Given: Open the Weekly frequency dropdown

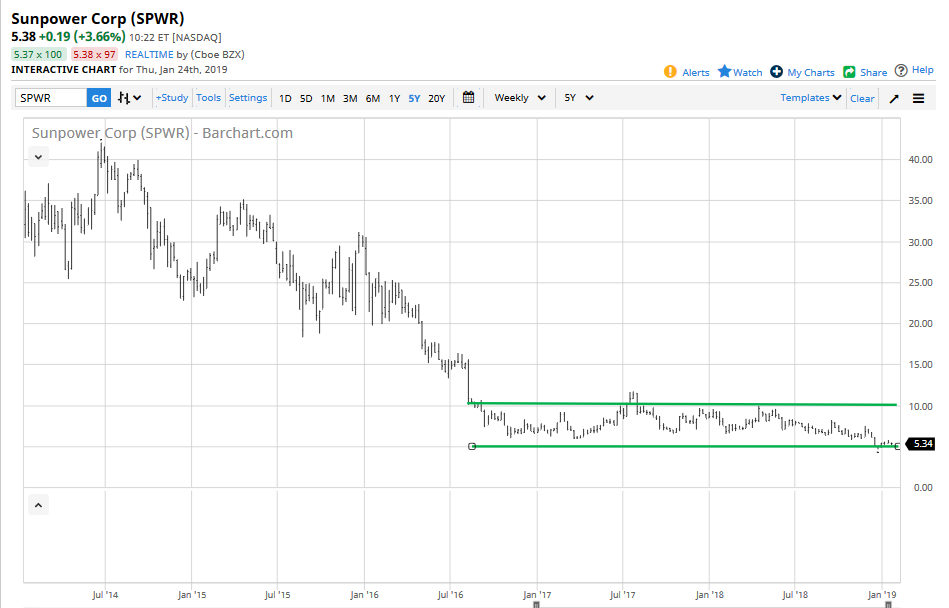Looking at the screenshot, I should tap(520, 97).
